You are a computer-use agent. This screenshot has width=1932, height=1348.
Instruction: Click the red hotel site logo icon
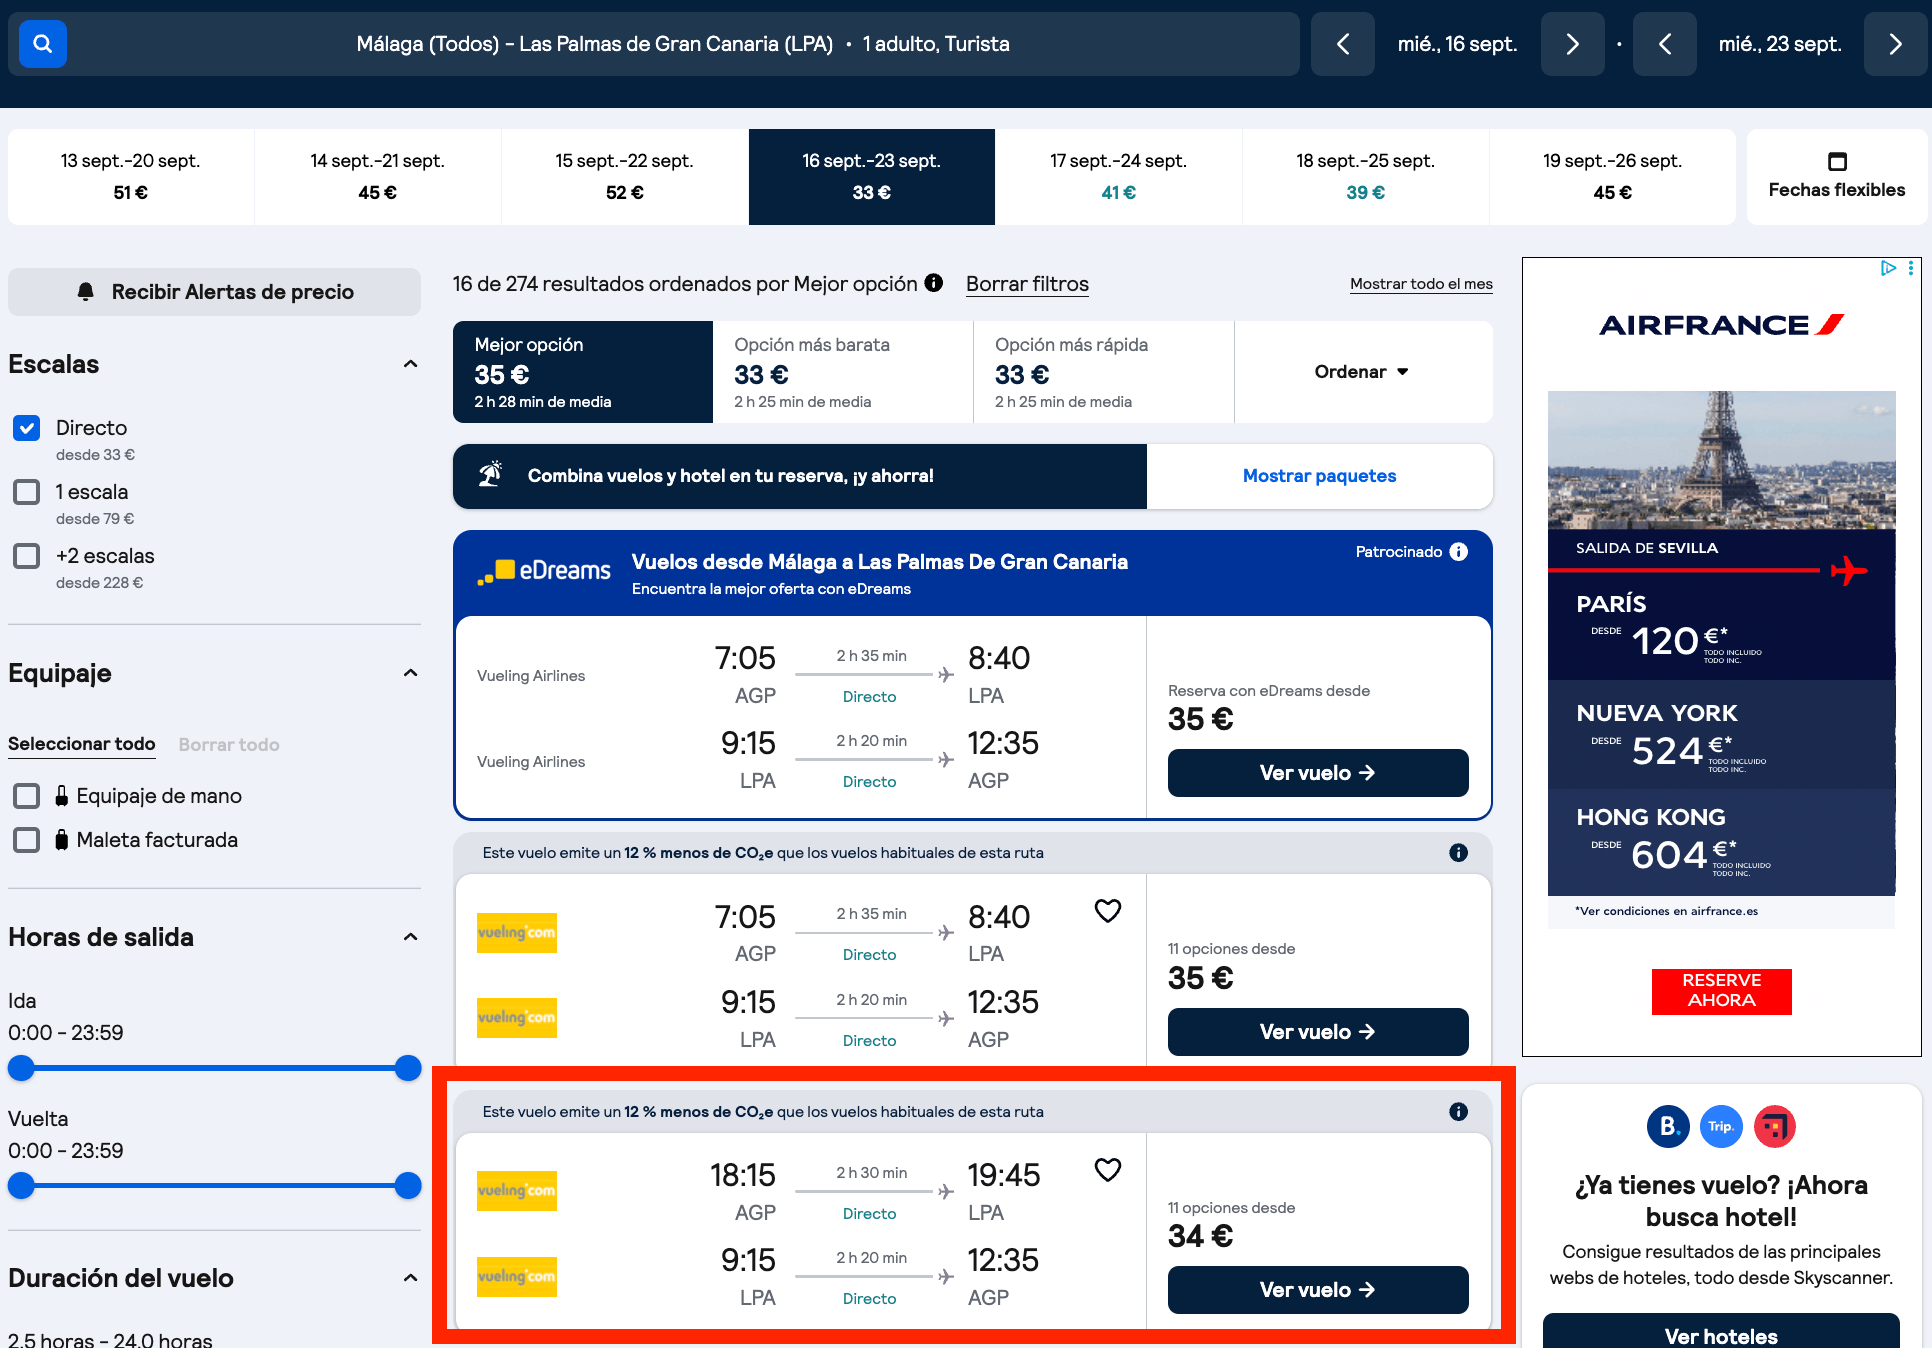click(1774, 1127)
